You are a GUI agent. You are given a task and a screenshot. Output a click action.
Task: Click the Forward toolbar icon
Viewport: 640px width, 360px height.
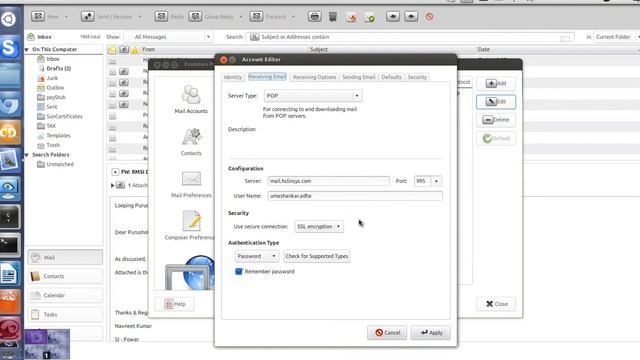pyautogui.click(x=256, y=16)
